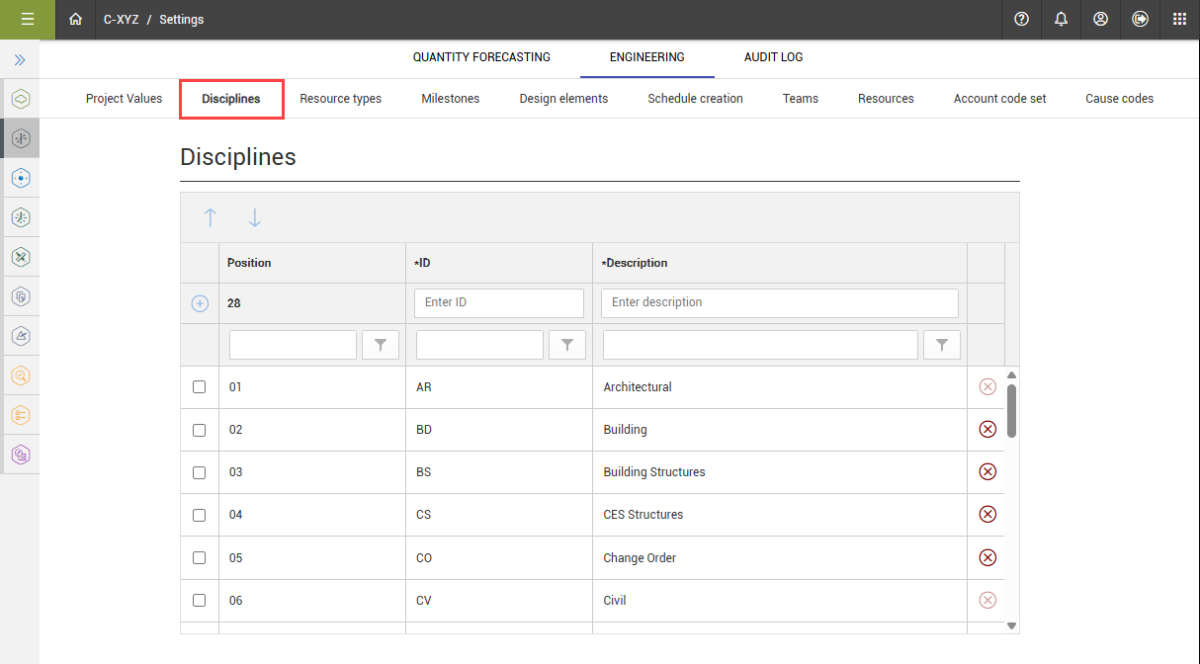Open the Milestones settings tab
Screen dimensions: 1200x664
(450, 99)
